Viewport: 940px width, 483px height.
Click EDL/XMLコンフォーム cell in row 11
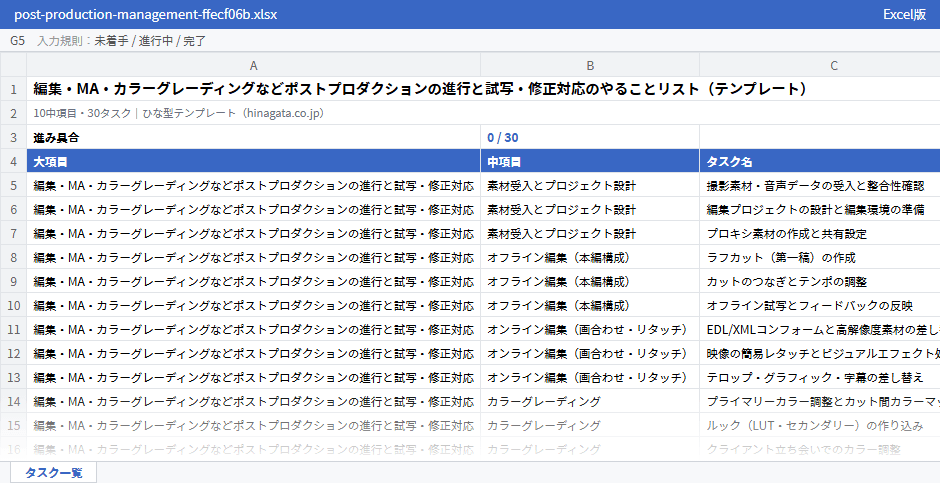[820, 329]
